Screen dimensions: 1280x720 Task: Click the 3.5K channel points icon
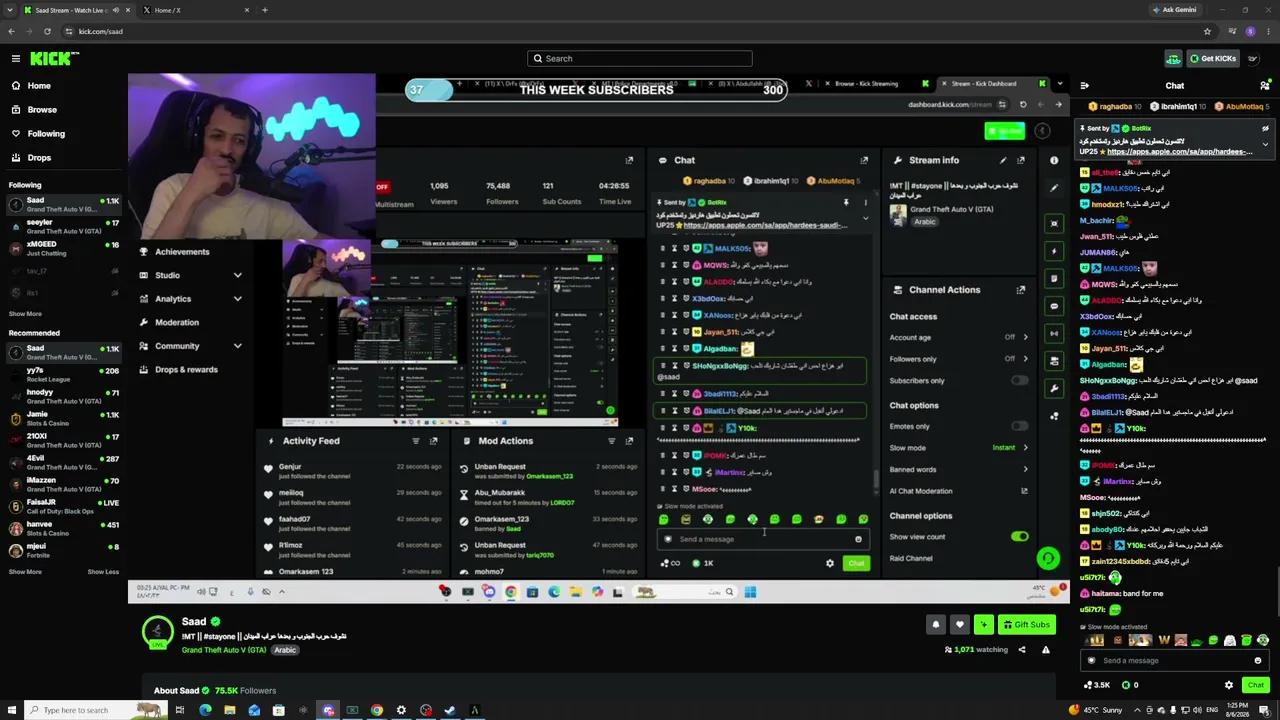pos(1097,685)
